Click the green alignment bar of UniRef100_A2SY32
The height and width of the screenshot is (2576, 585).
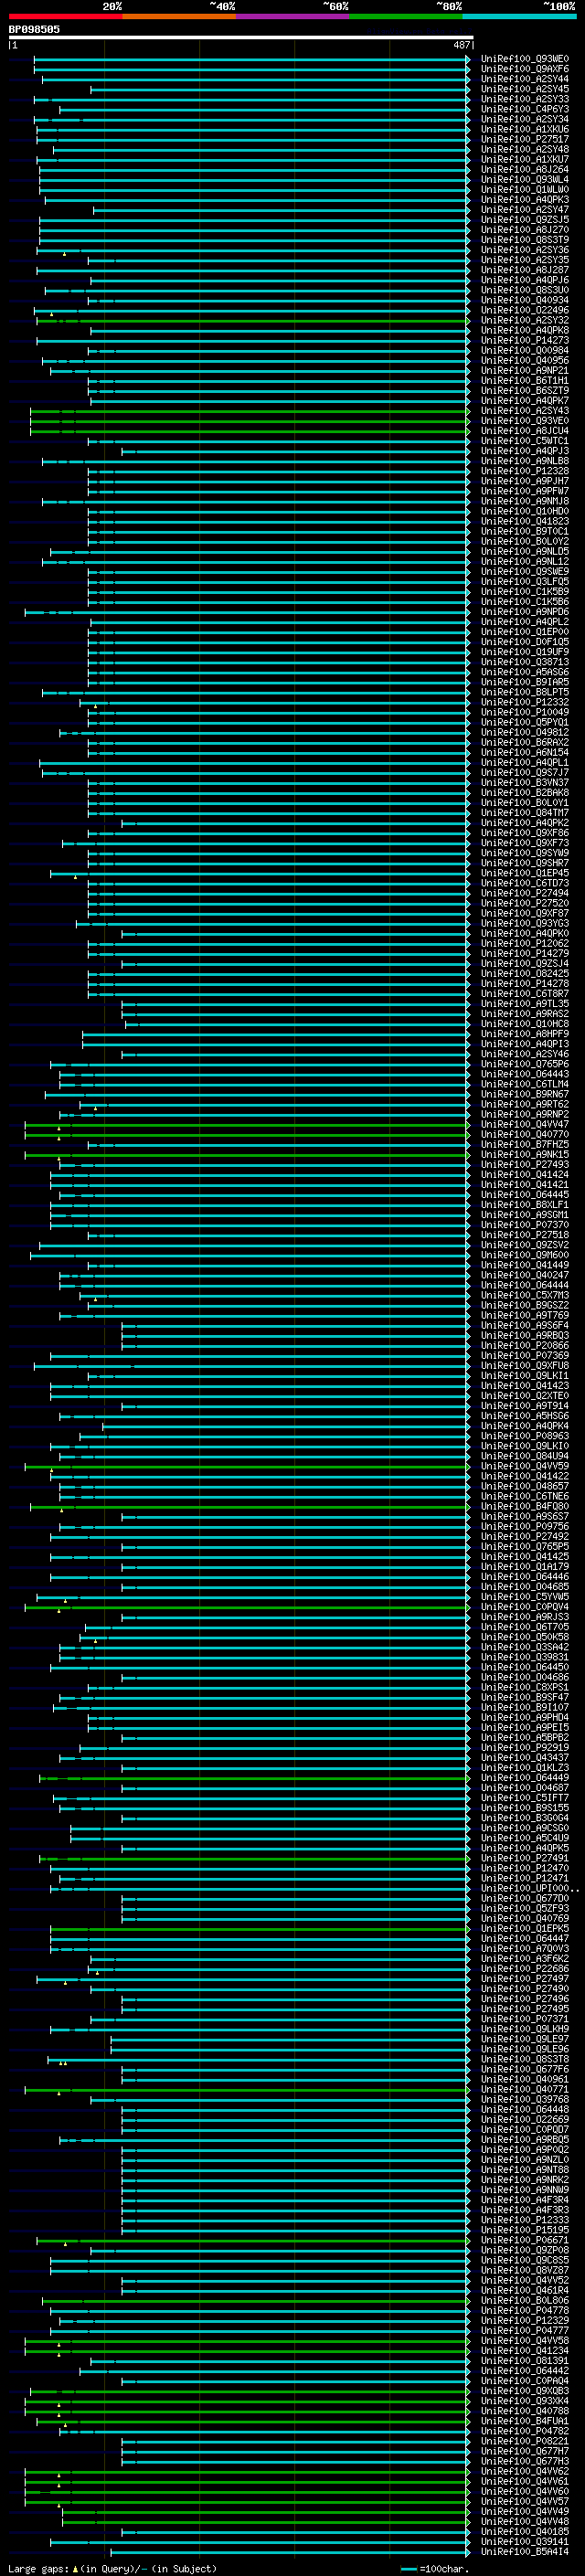[x=253, y=321]
